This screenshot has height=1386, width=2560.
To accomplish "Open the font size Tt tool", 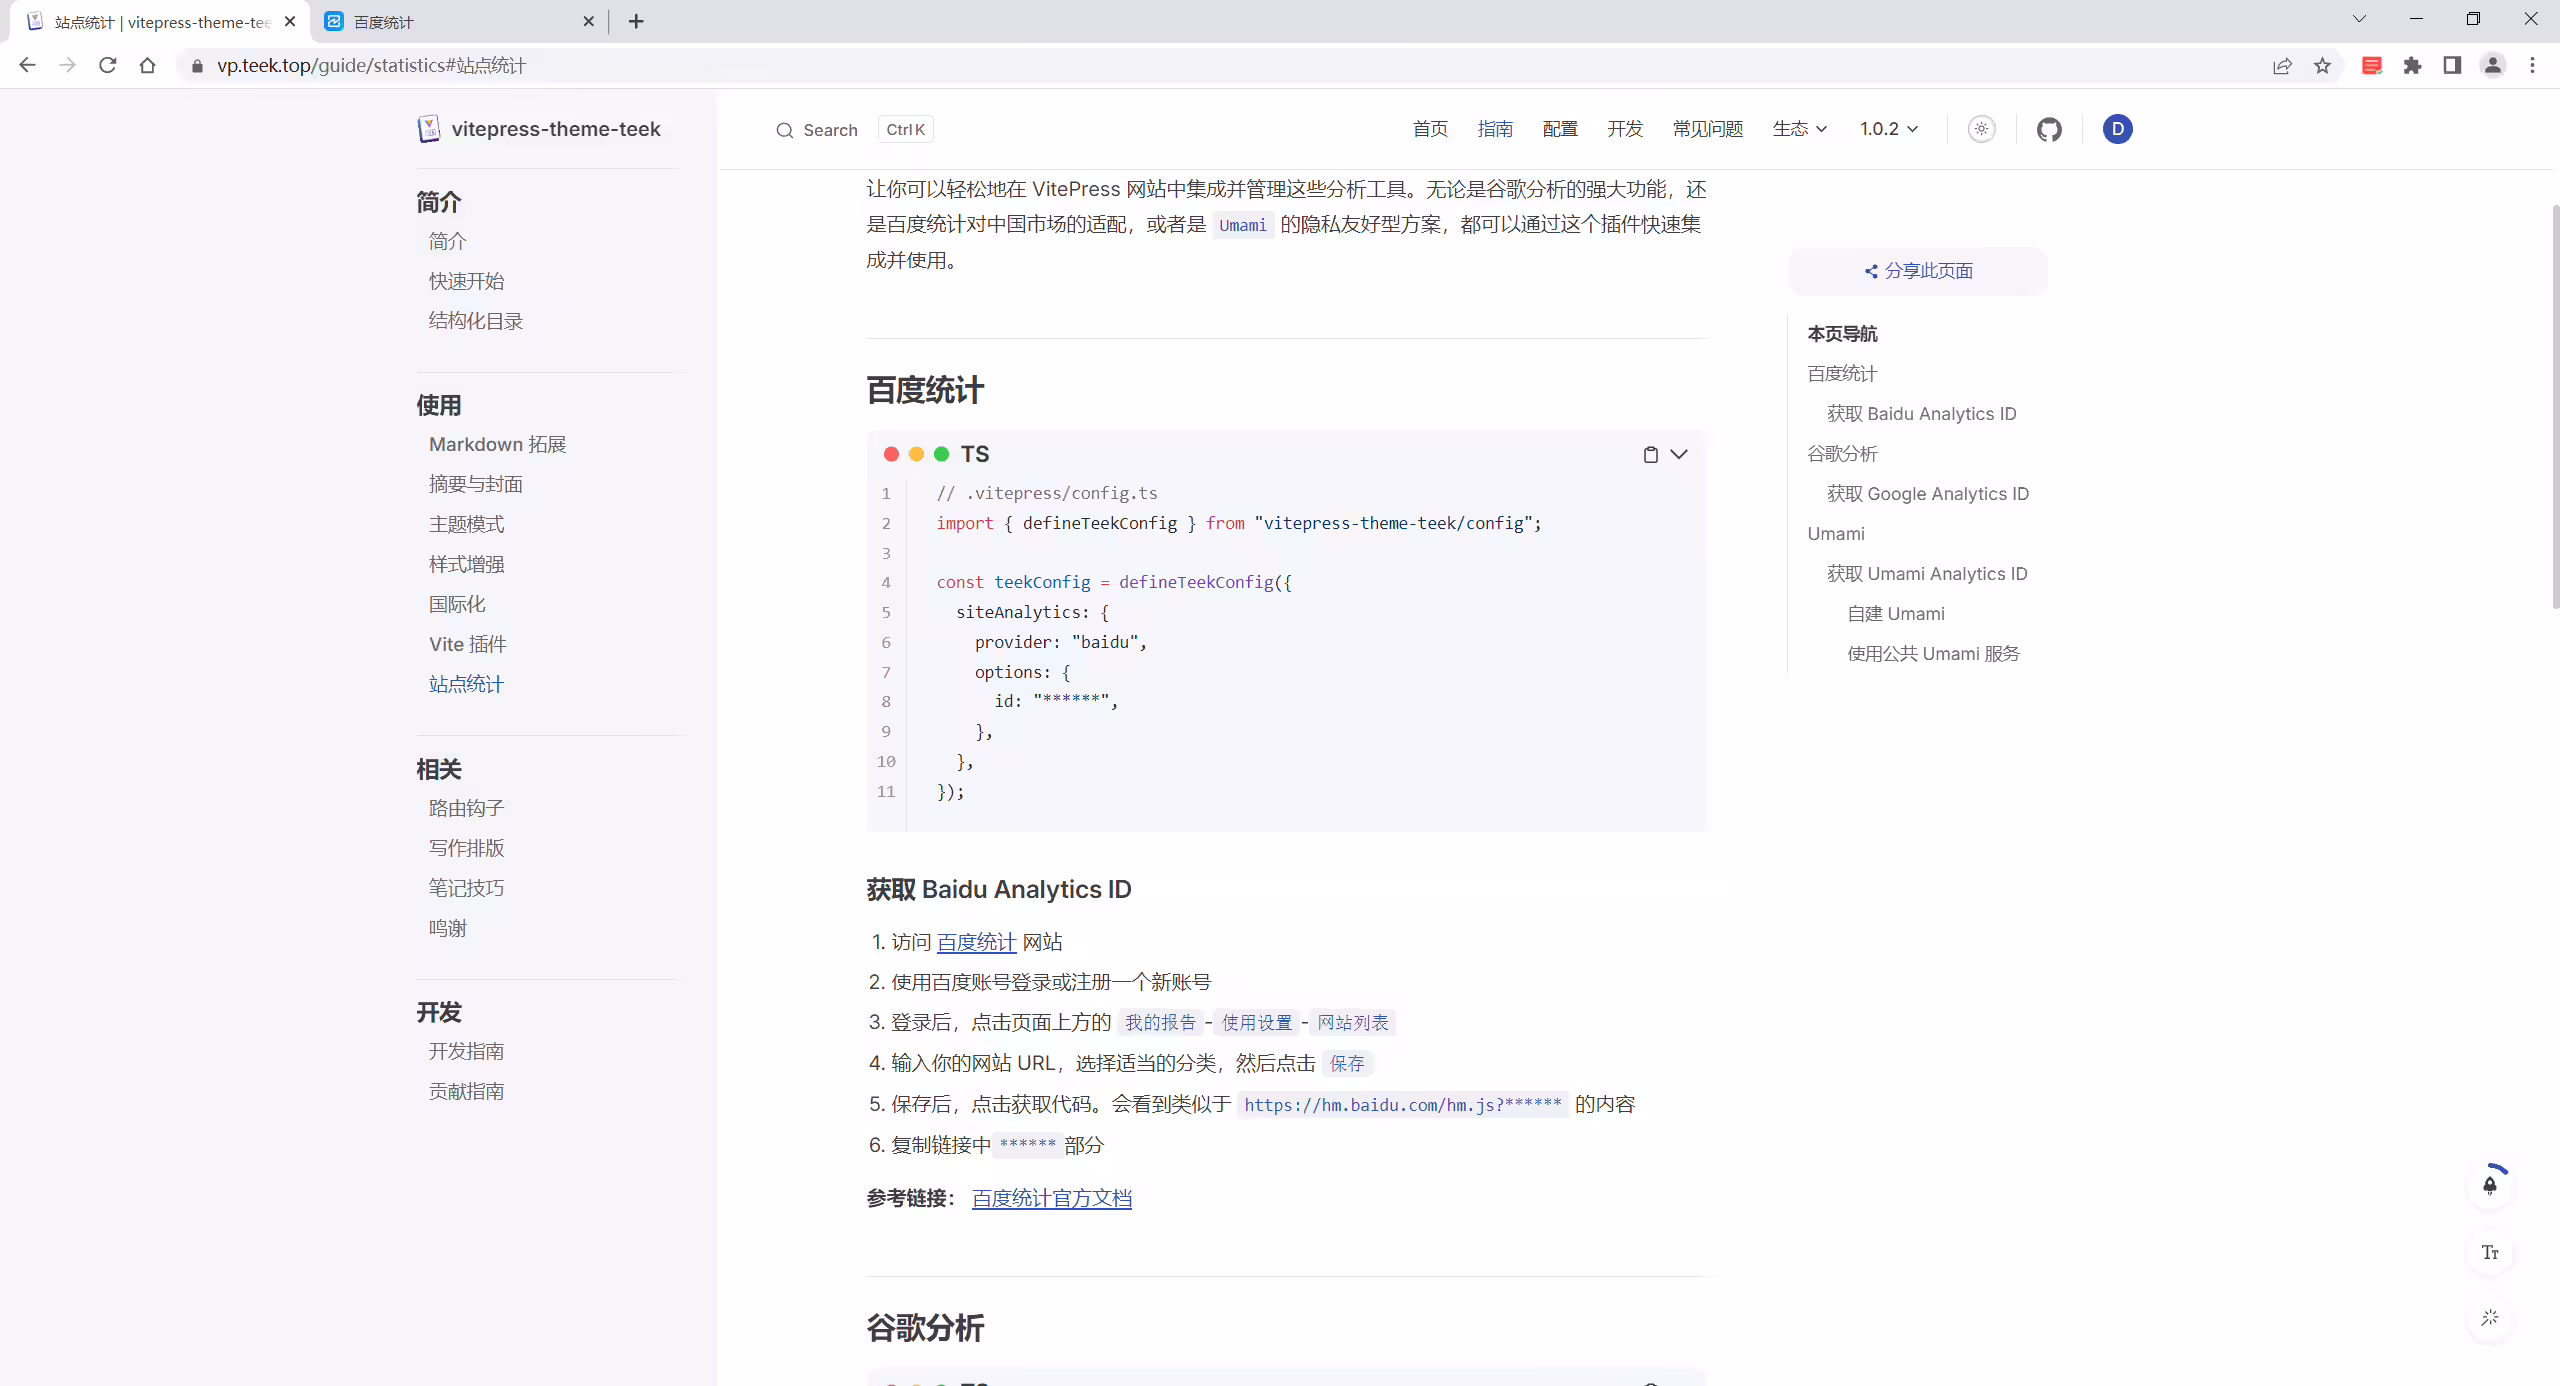I will [x=2490, y=1252].
